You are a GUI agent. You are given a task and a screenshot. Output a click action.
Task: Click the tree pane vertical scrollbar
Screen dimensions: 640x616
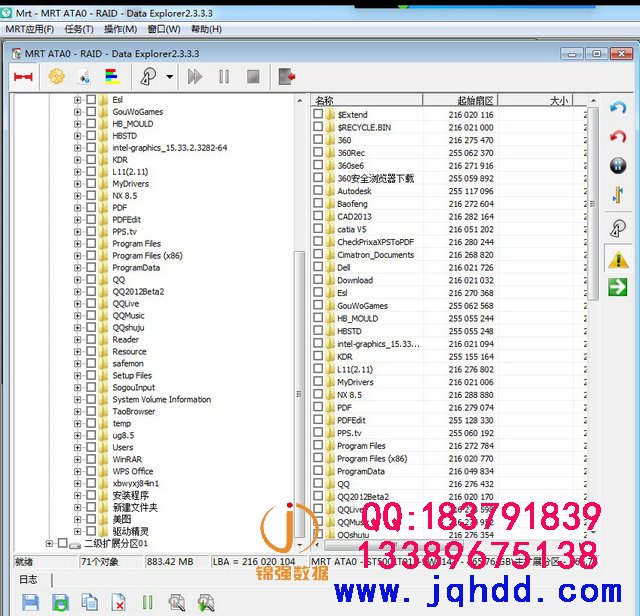point(300,394)
